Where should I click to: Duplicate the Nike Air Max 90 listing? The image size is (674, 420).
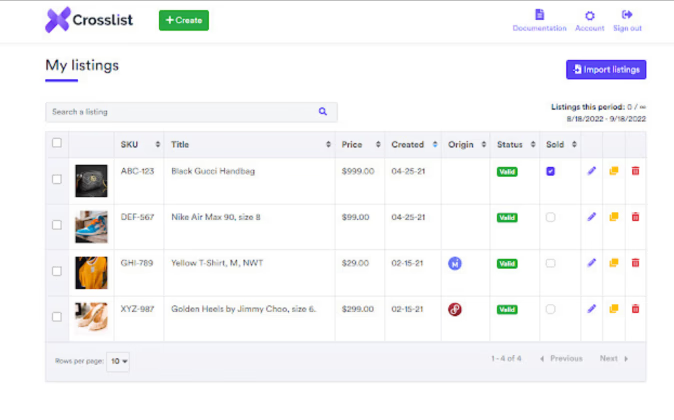pyautogui.click(x=614, y=217)
